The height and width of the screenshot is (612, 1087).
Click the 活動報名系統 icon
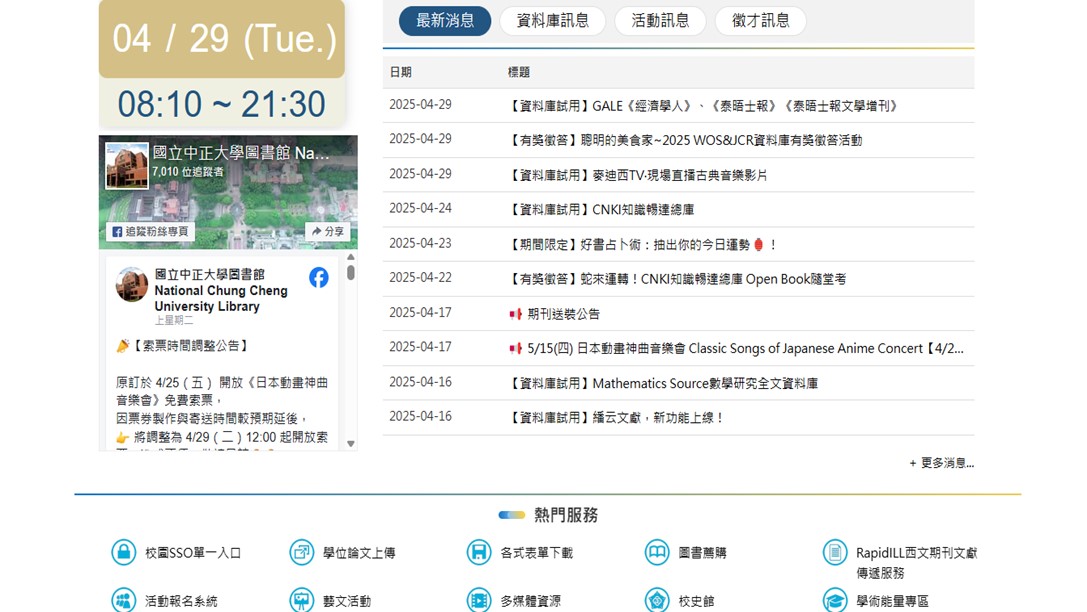click(124, 600)
